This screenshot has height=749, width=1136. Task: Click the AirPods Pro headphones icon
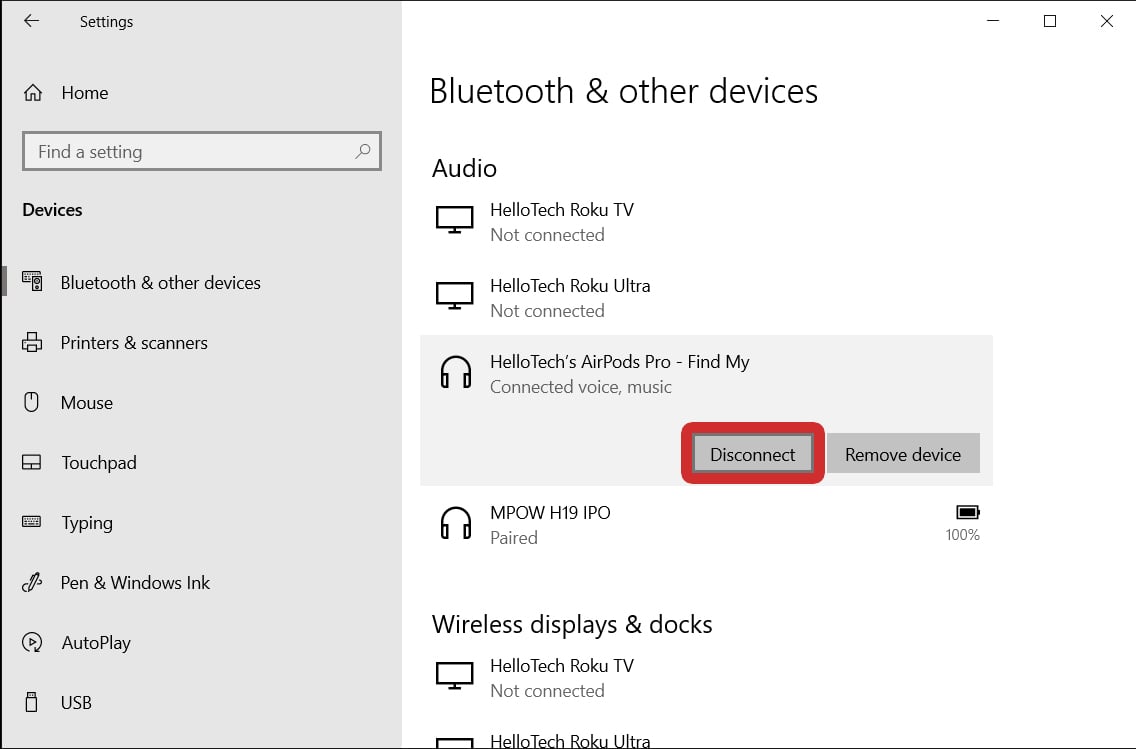(x=456, y=374)
